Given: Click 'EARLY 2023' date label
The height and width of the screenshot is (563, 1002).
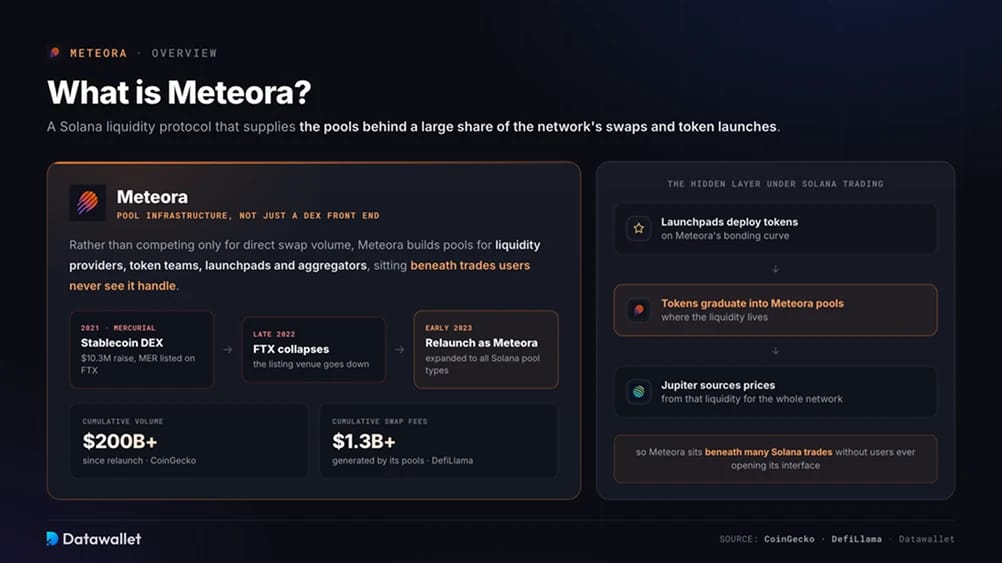Looking at the screenshot, I should 449,328.
